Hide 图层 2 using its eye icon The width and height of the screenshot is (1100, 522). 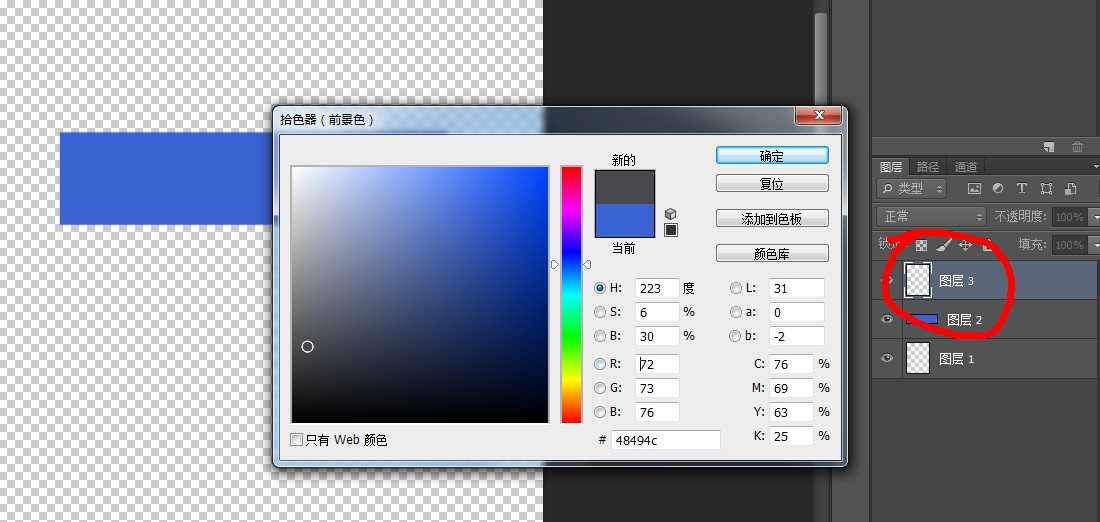(887, 319)
